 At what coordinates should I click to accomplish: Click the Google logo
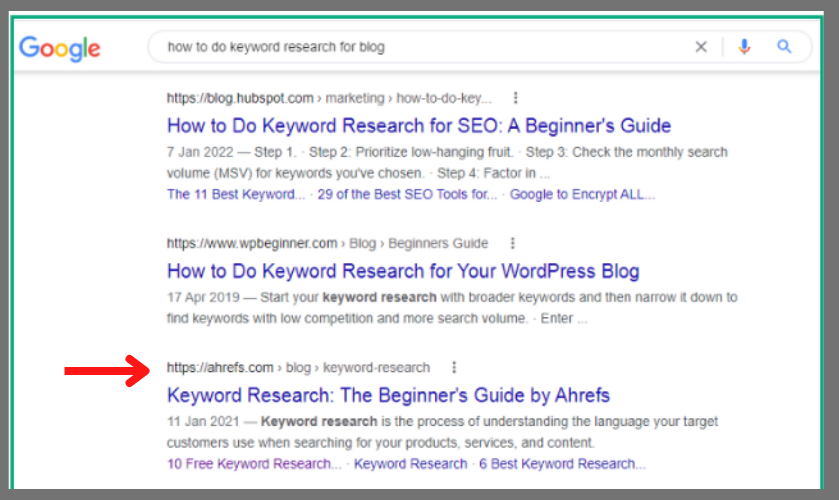59,48
